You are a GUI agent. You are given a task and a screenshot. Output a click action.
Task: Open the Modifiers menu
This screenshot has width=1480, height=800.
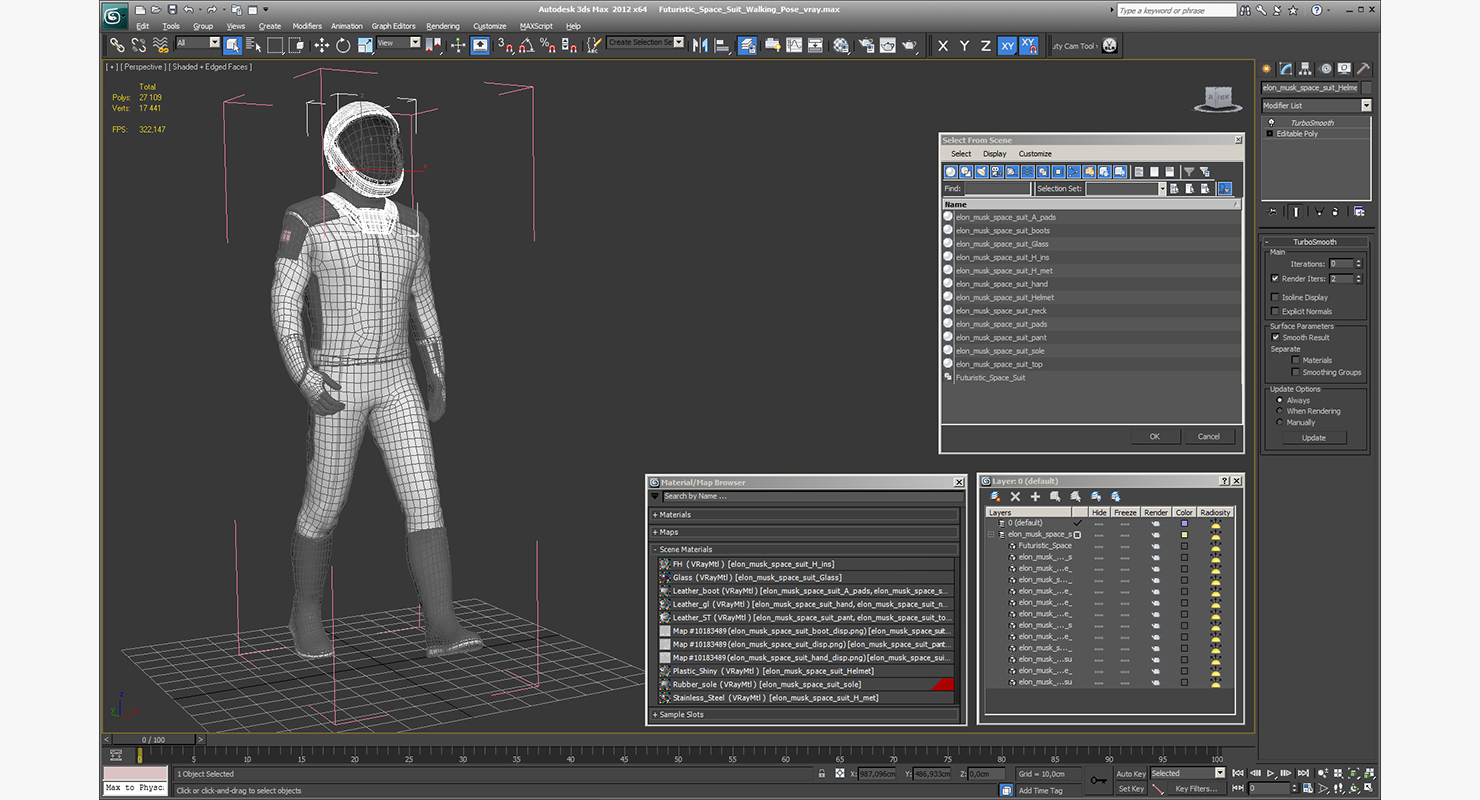click(x=307, y=26)
